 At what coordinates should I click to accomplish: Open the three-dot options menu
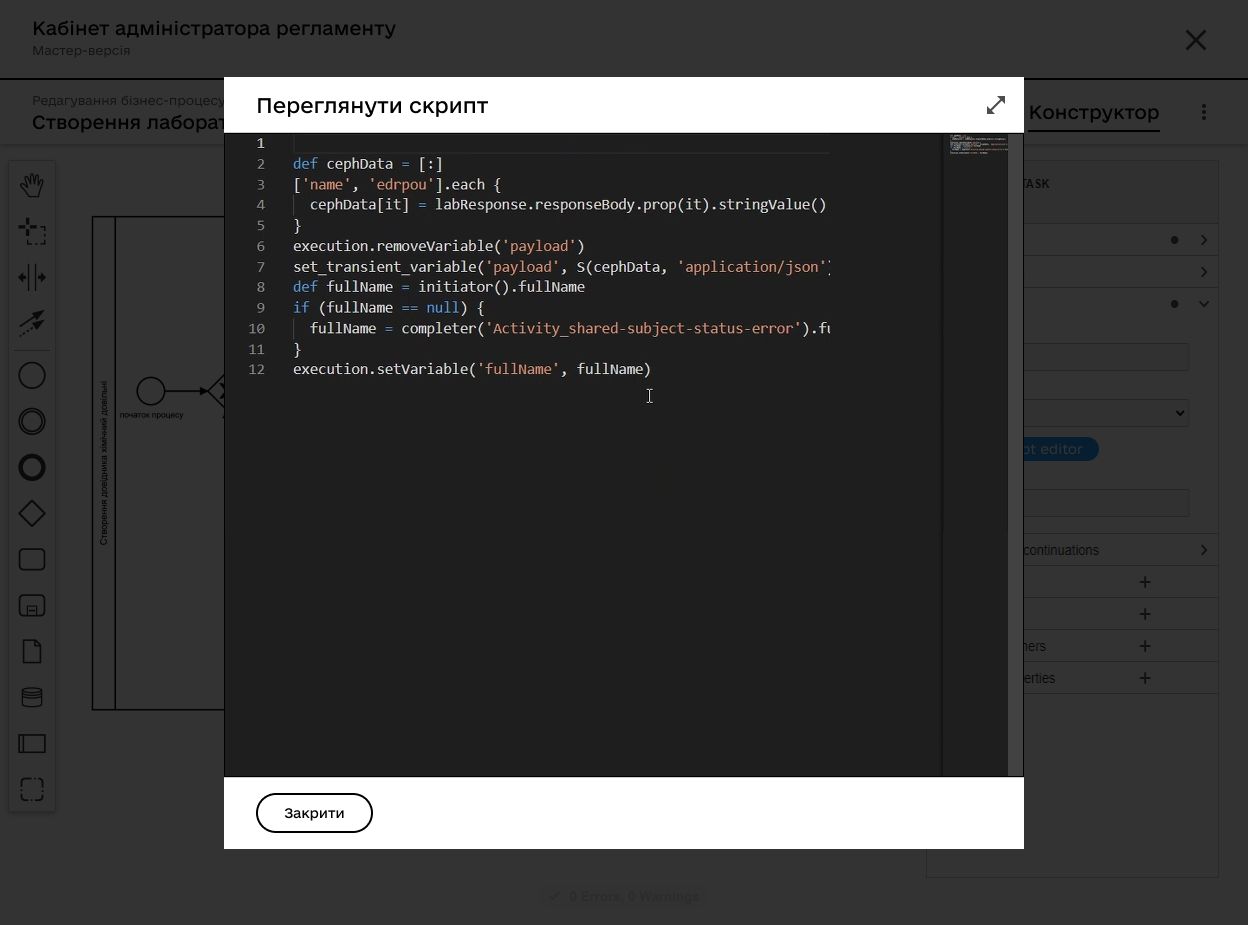[x=1204, y=112]
